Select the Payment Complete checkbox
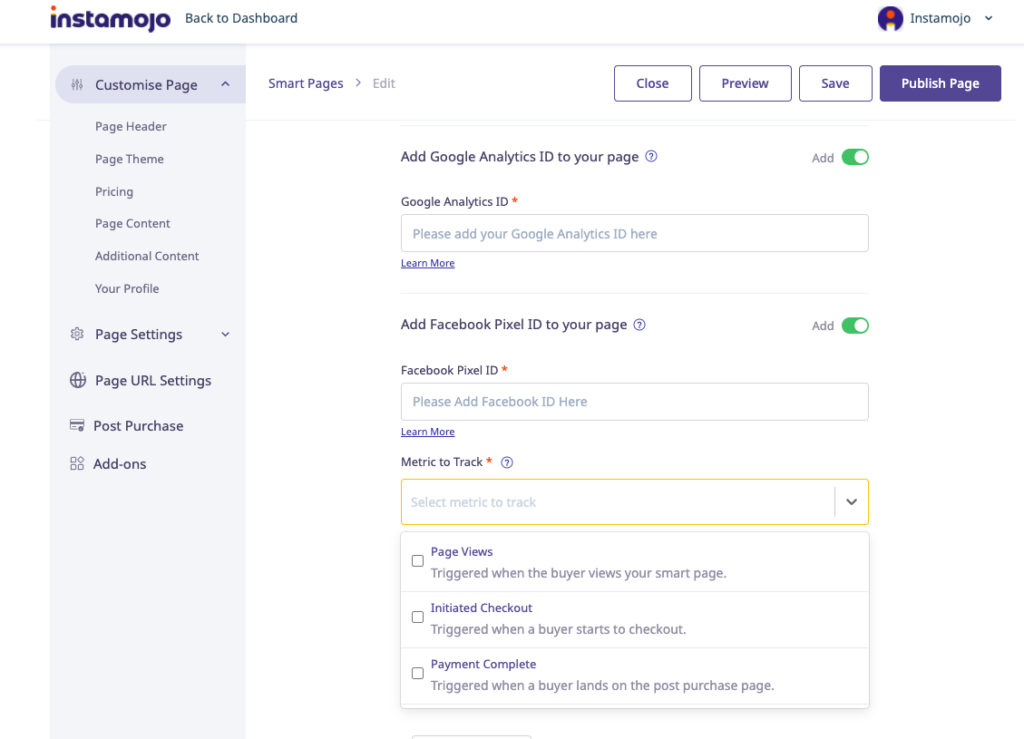This screenshot has width=1024, height=739. click(x=418, y=673)
